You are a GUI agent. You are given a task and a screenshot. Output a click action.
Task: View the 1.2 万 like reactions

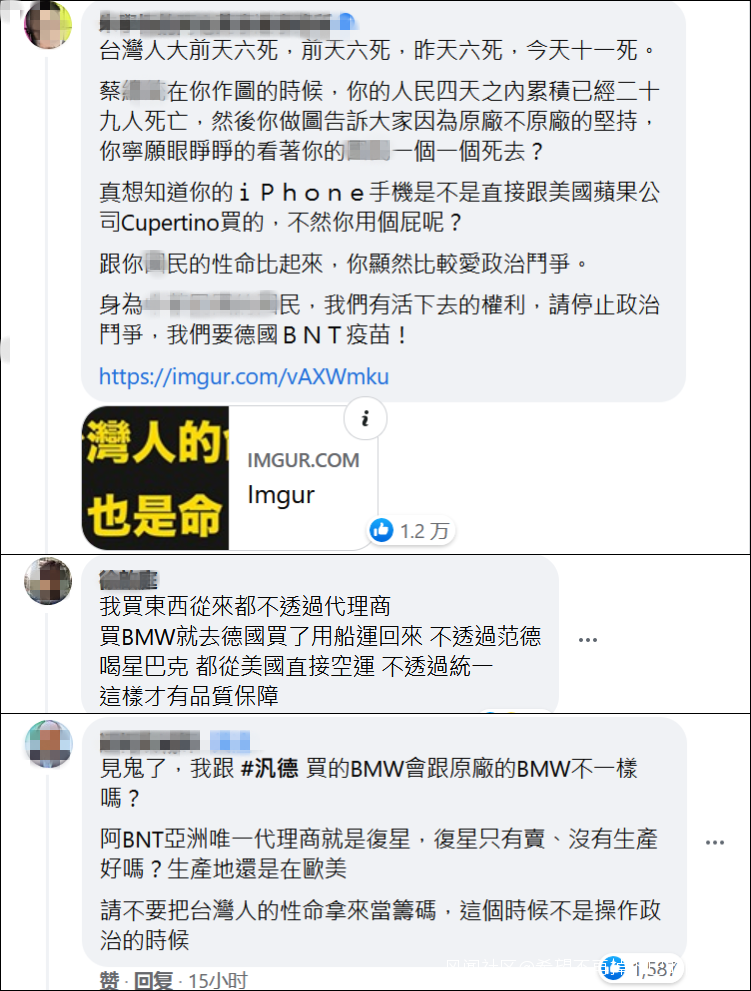(411, 531)
